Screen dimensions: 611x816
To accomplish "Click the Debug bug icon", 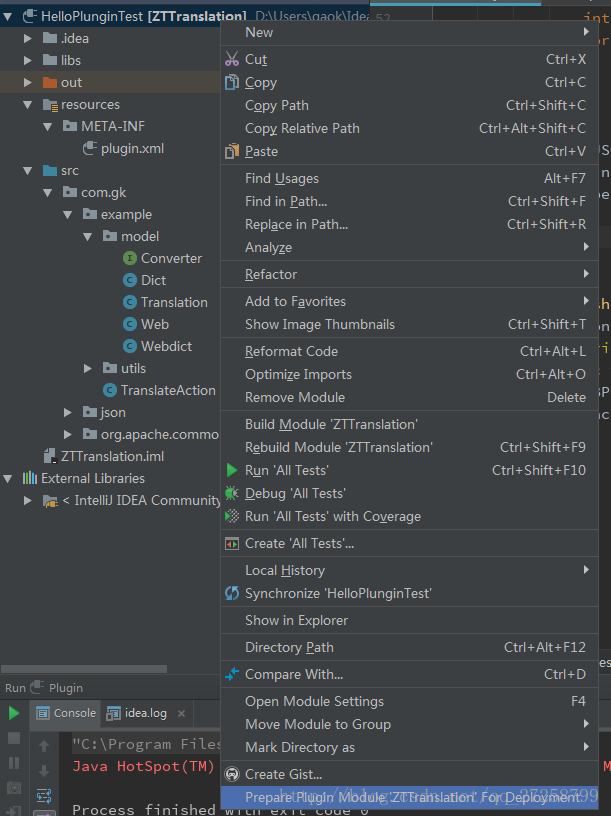I will tap(232, 493).
